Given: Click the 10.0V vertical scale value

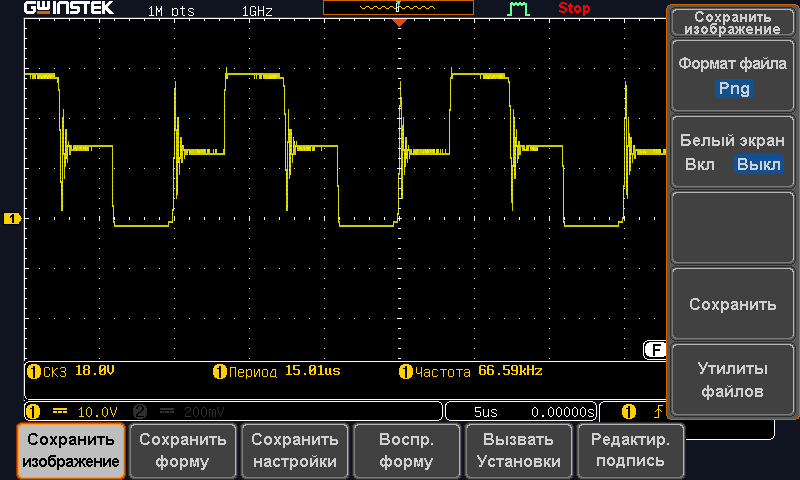Looking at the screenshot, I should tap(97, 412).
